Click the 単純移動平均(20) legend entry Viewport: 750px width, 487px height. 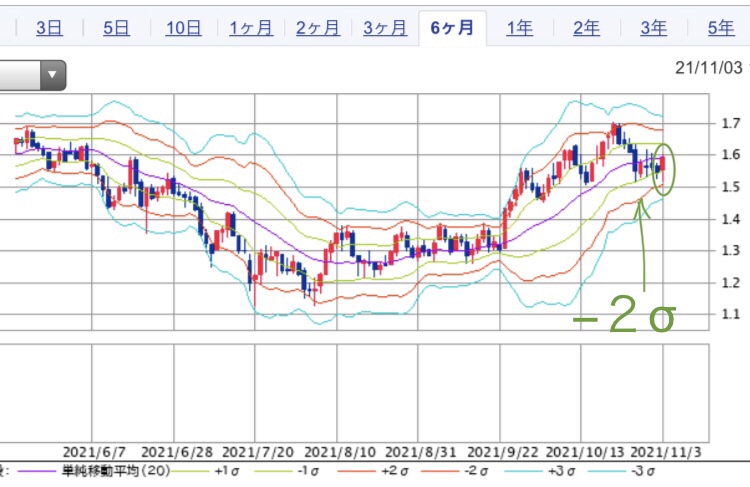116,471
